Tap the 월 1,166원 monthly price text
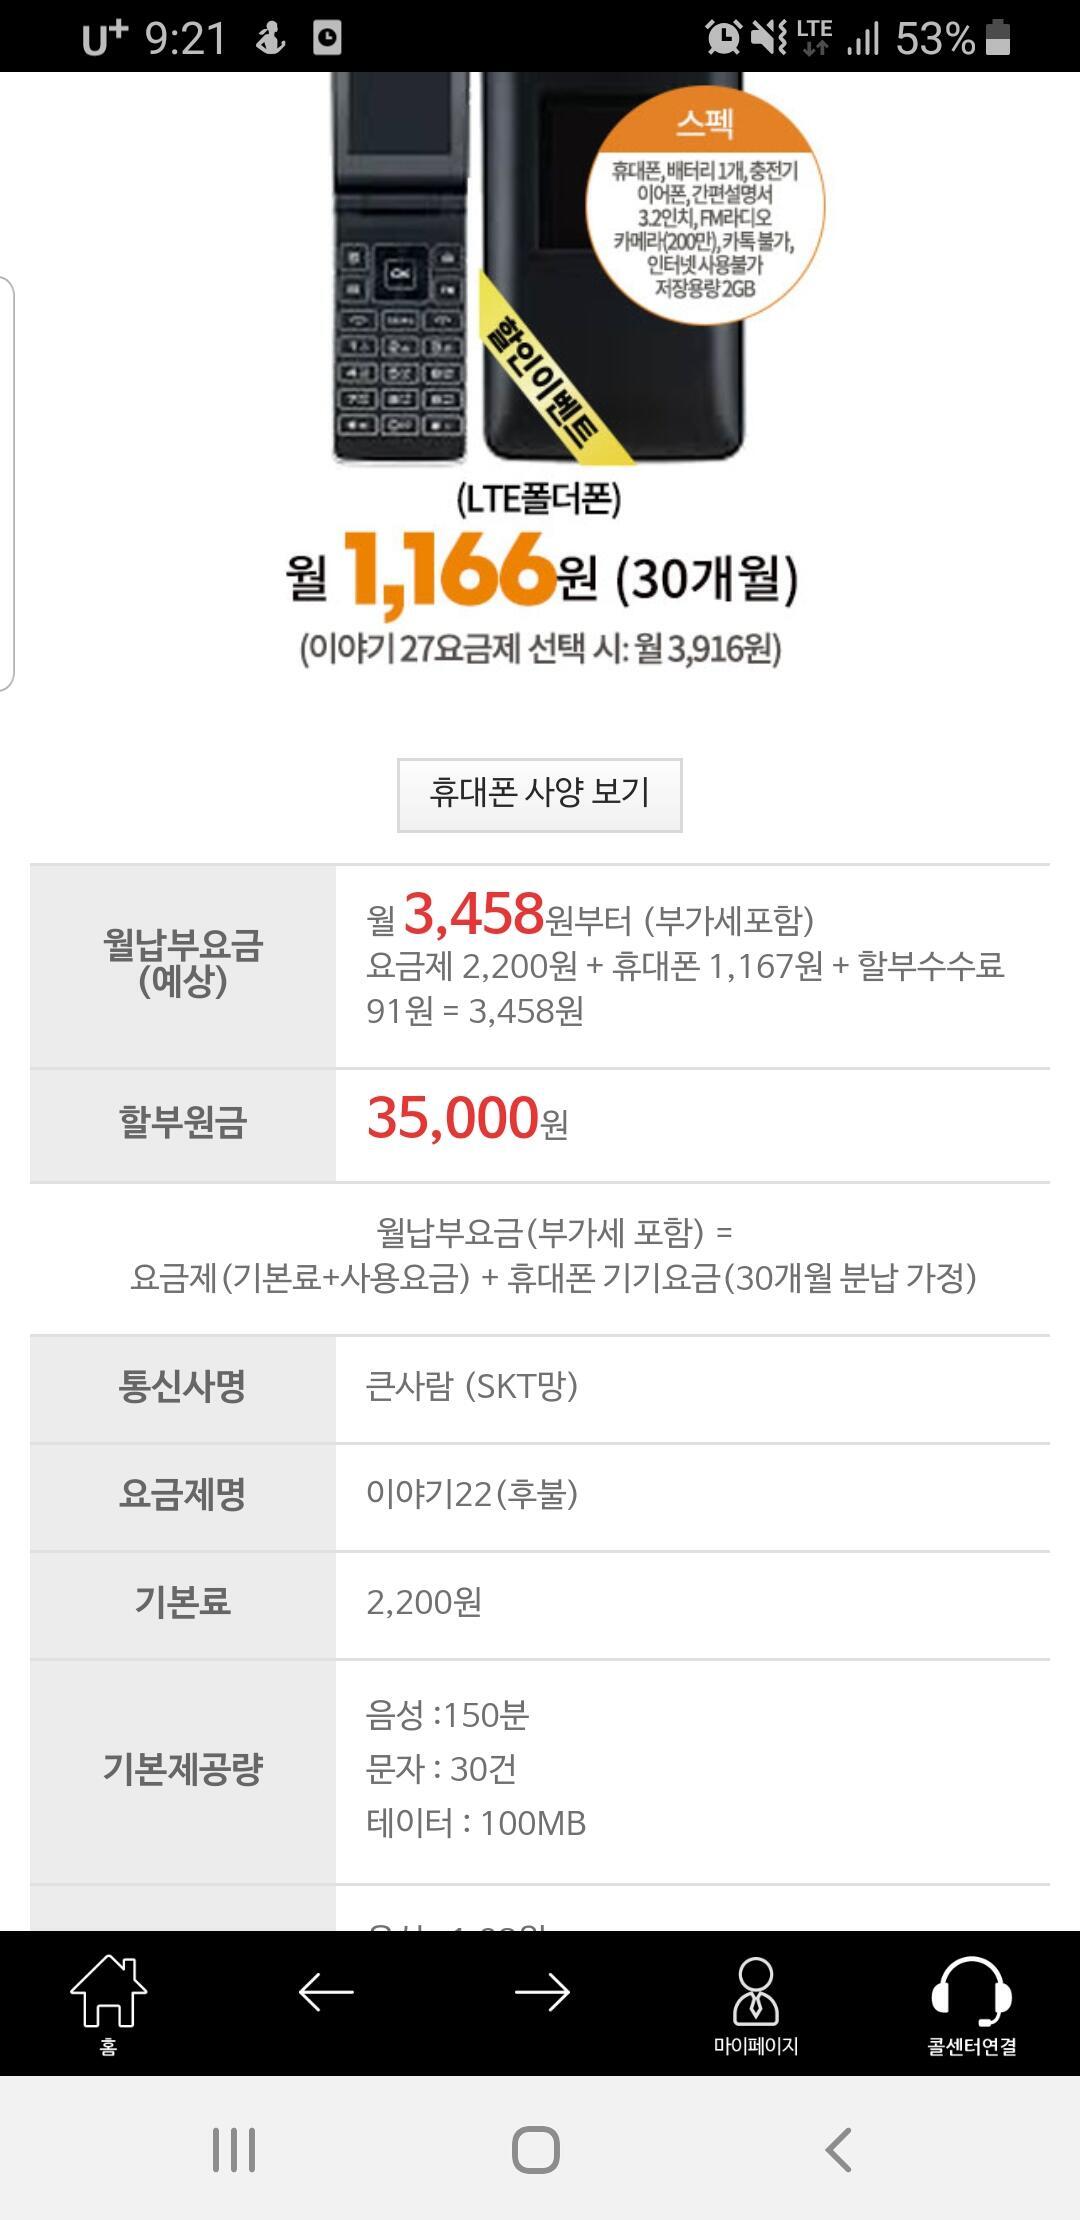 click(540, 572)
